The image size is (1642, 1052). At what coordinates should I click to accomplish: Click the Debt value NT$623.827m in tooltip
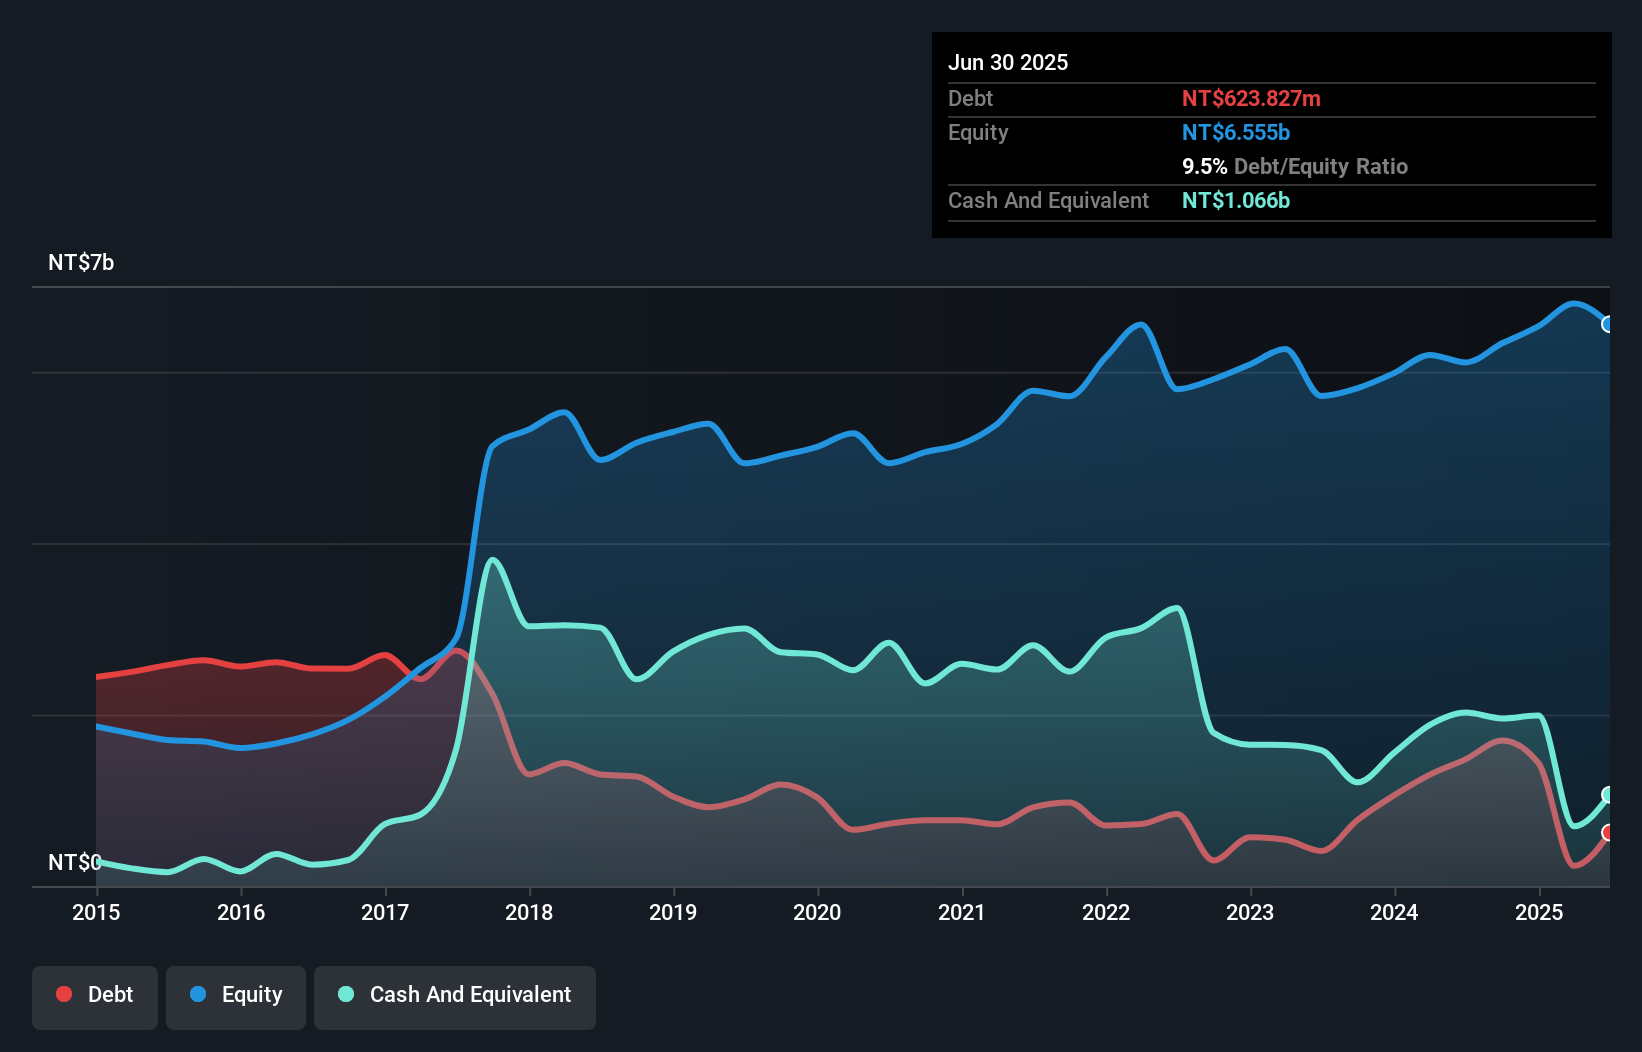[x=1251, y=99]
